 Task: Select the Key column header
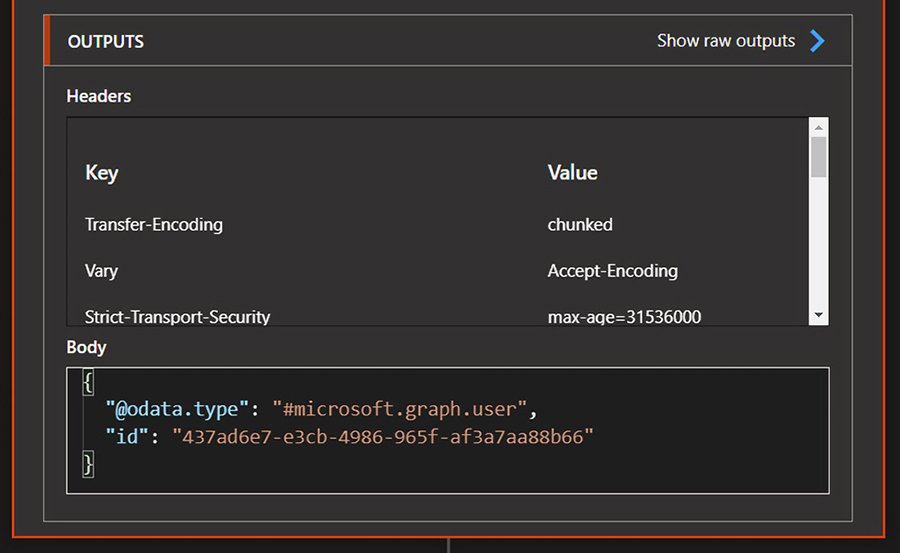(102, 173)
